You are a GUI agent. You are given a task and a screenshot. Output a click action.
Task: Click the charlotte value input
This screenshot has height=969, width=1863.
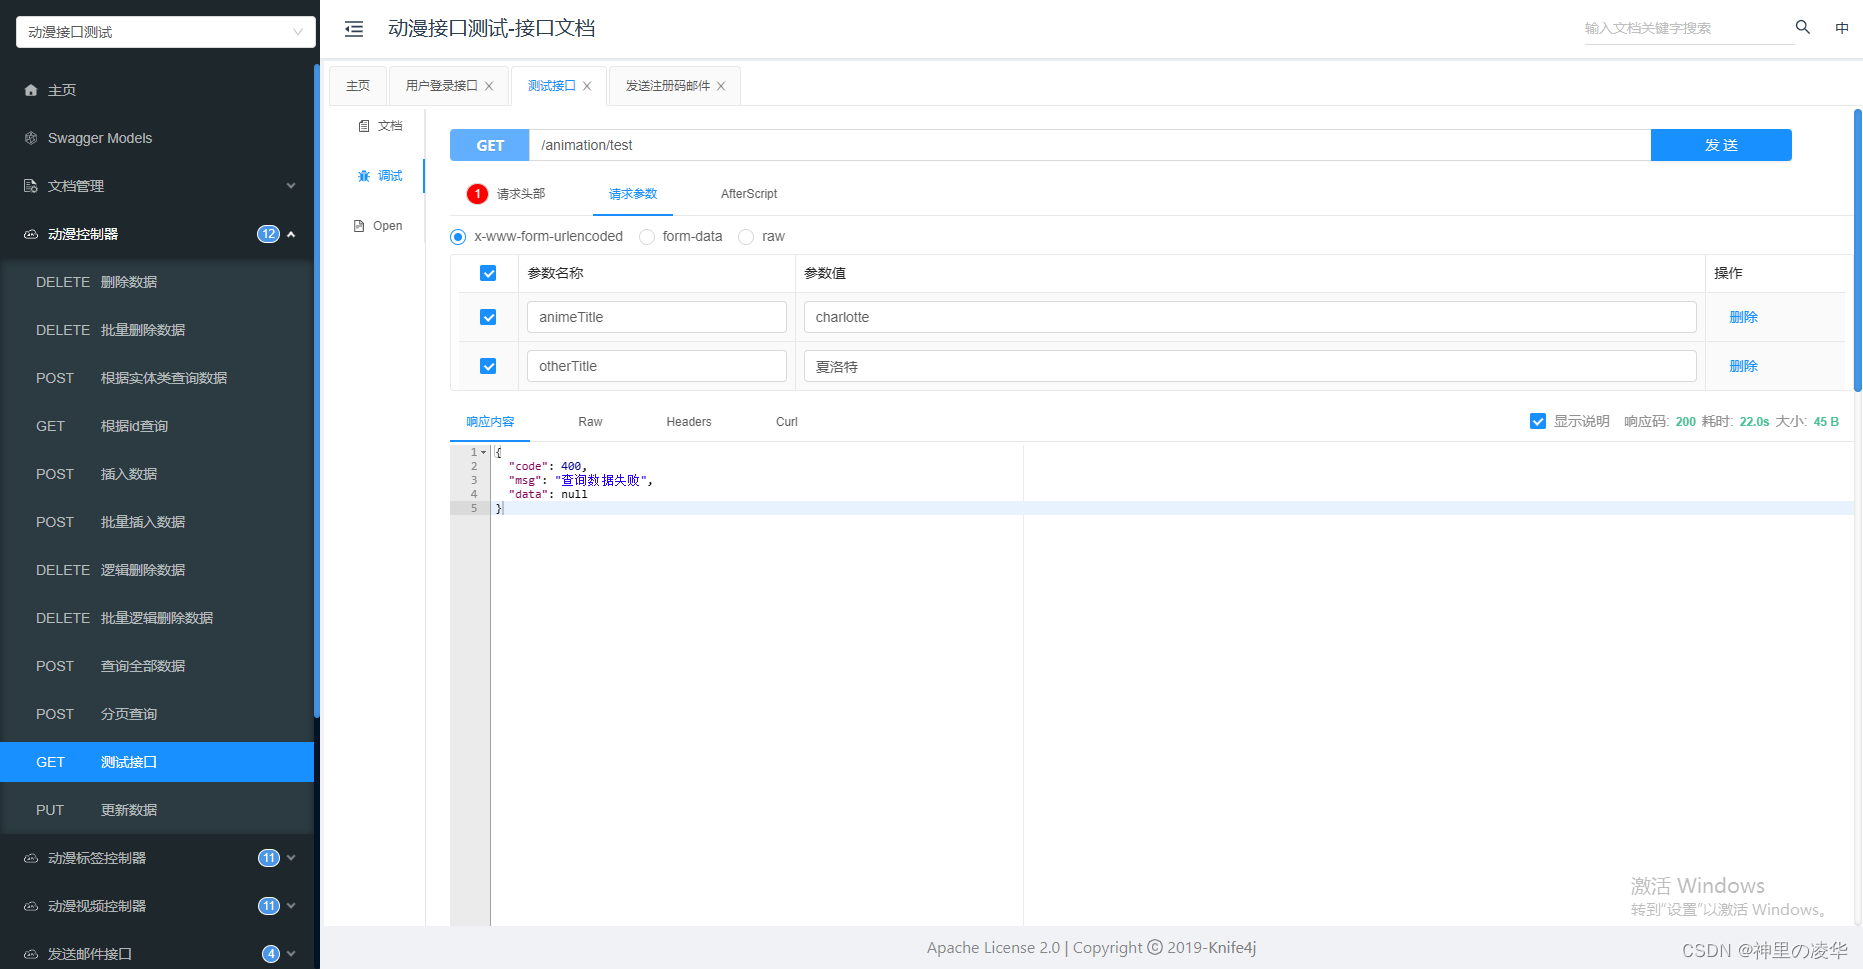pos(1250,317)
